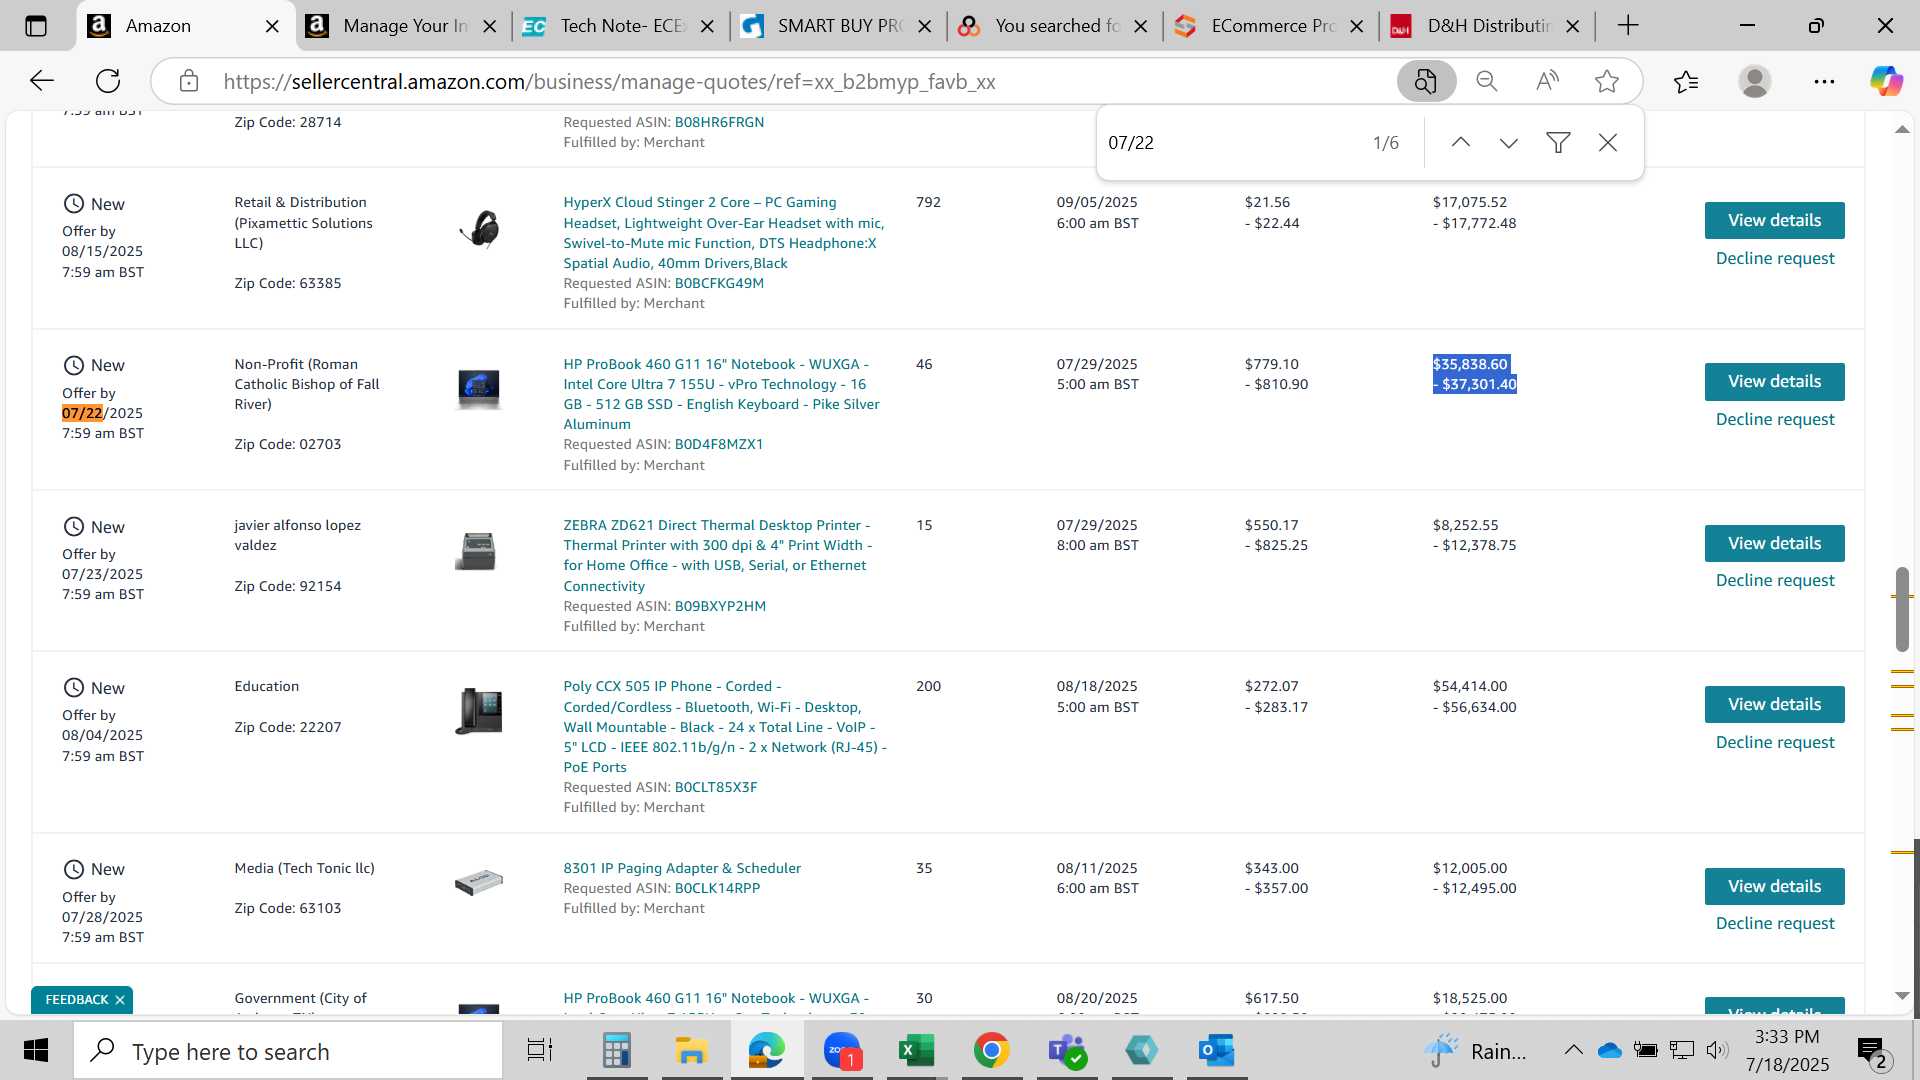Screen dimensions: 1920x1080
Task: Click the HyperX headset product thumbnail
Action: (x=479, y=229)
